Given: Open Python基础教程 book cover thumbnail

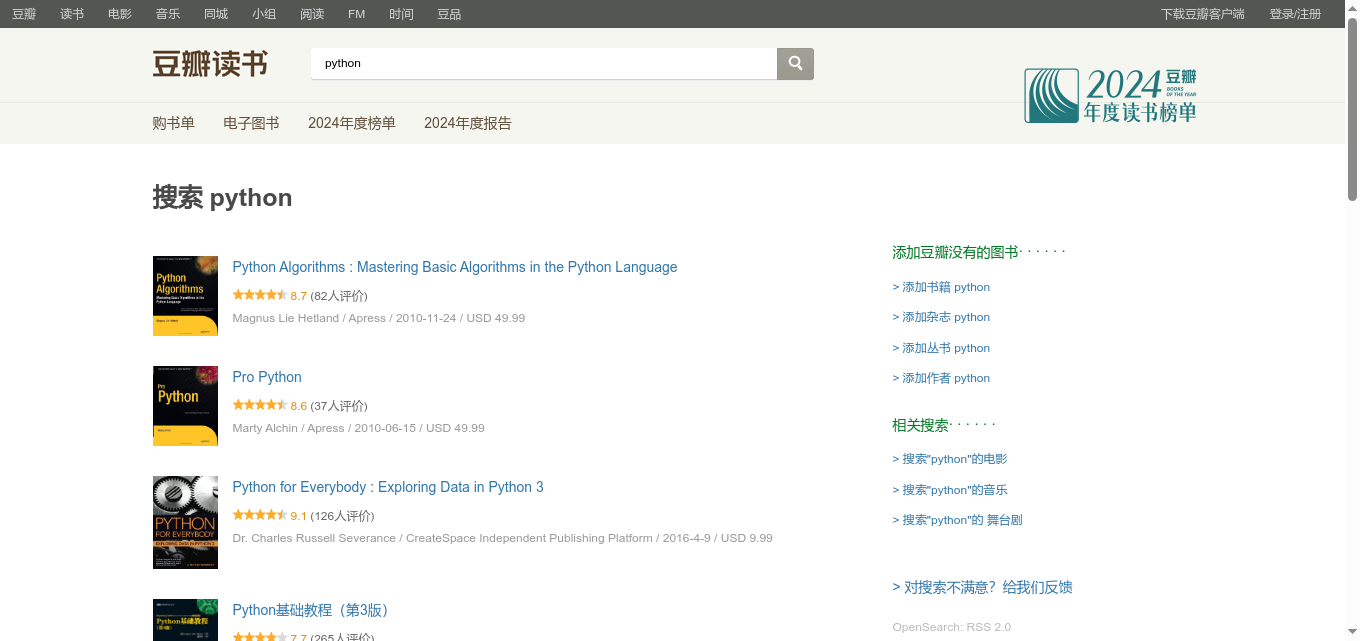Looking at the screenshot, I should [185, 620].
